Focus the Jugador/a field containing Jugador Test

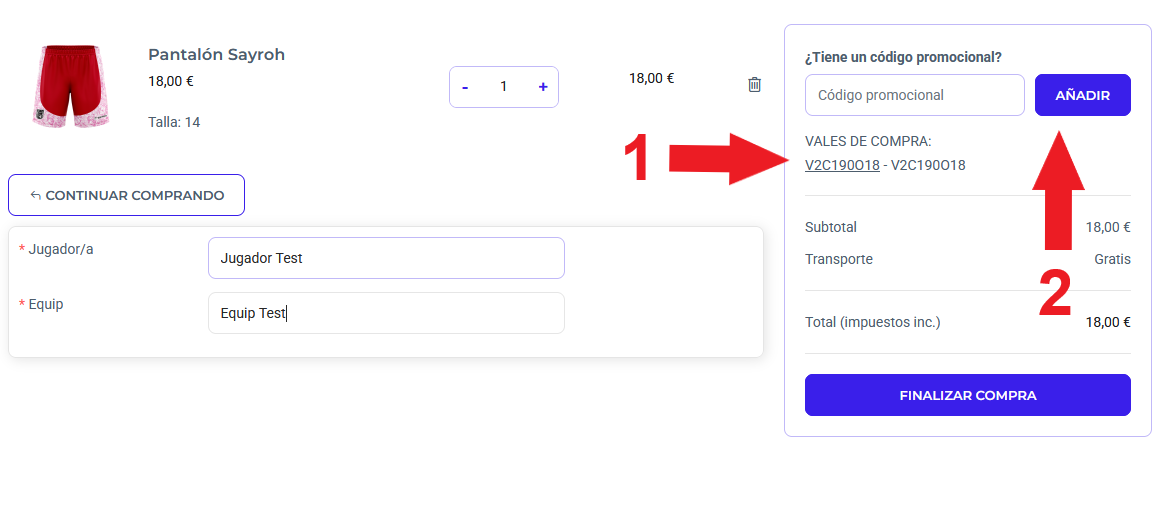click(387, 258)
